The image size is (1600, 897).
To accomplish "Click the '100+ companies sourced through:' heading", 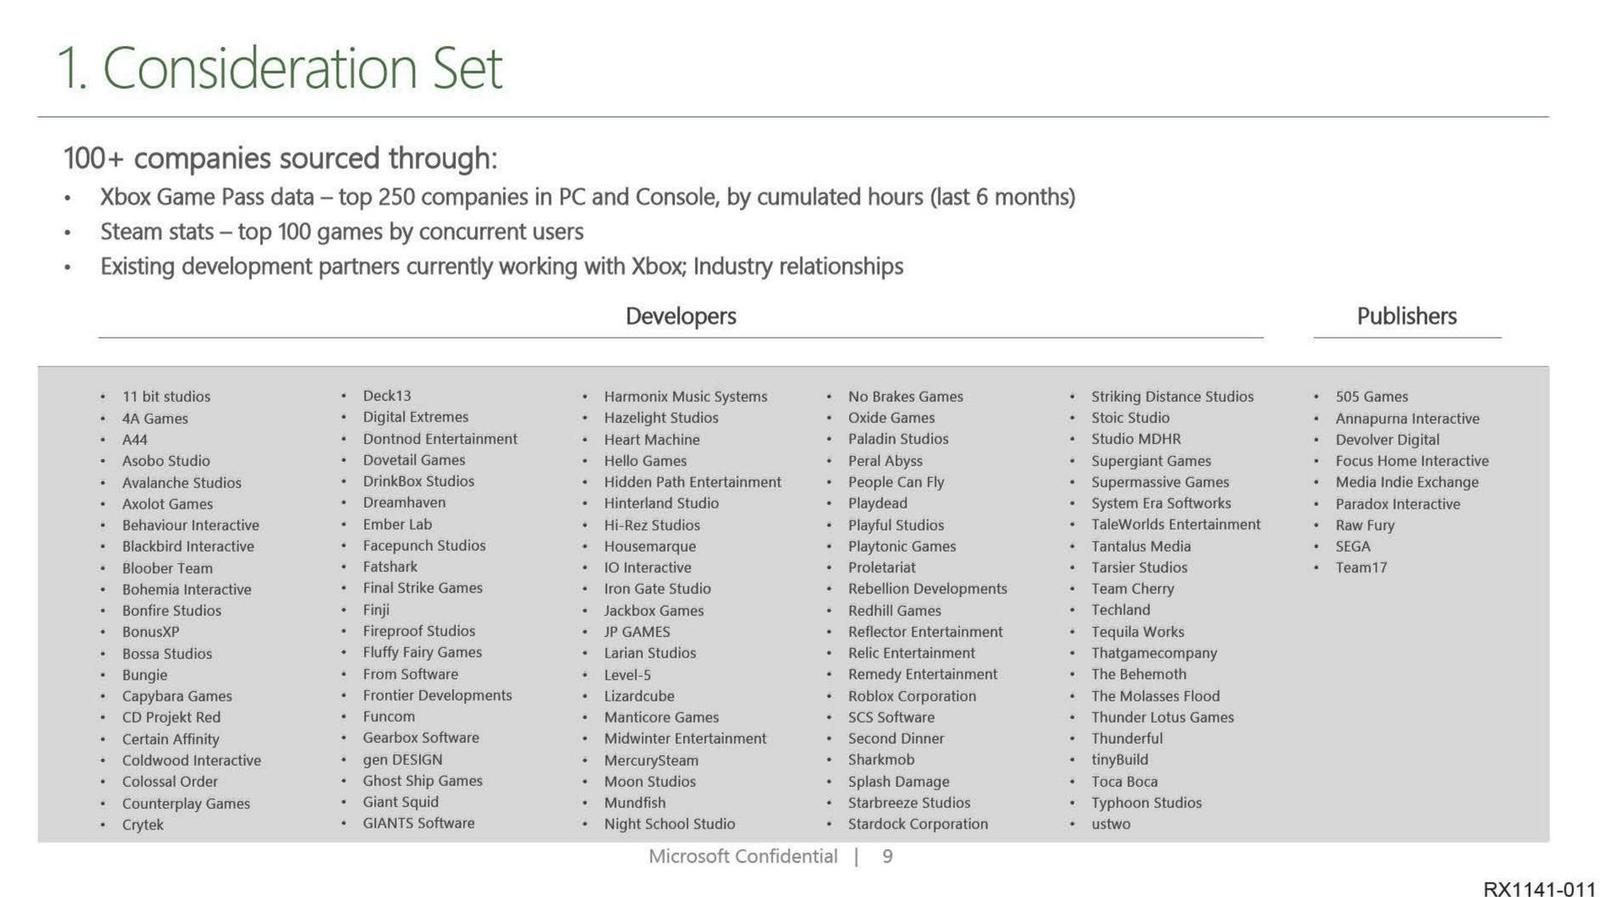I will (280, 158).
